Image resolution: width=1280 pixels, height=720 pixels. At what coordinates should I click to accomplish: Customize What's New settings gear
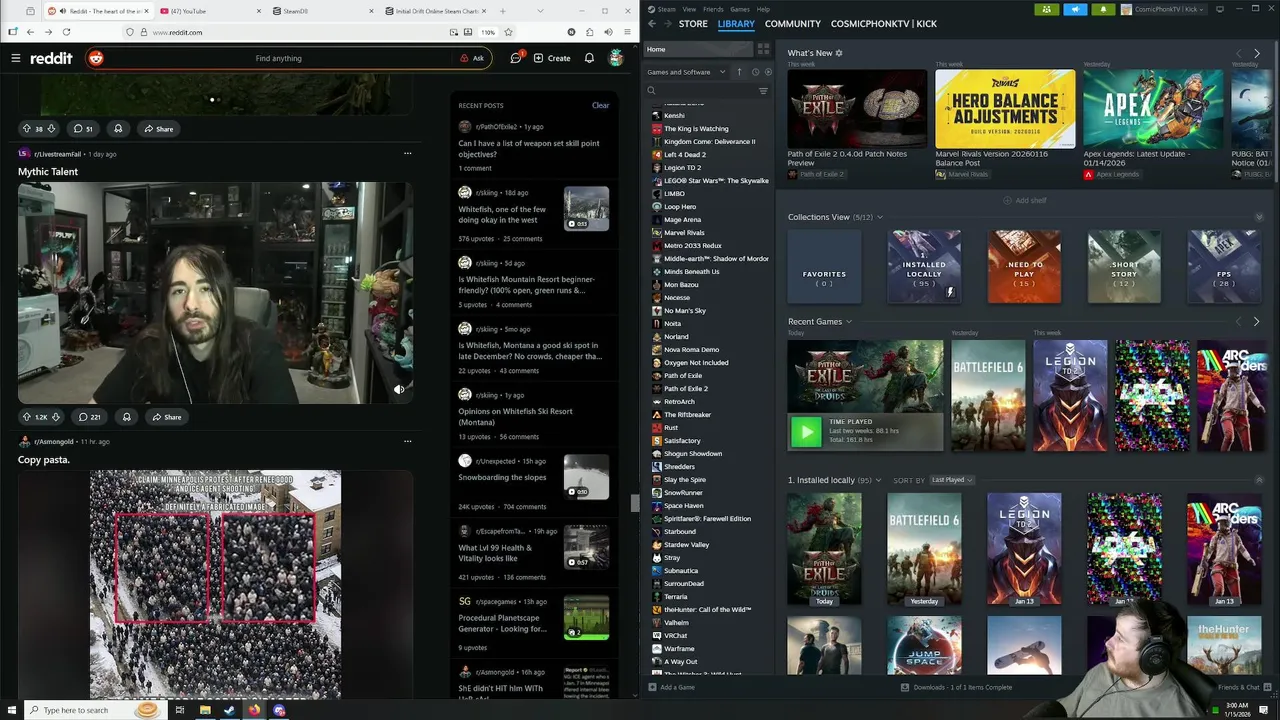coord(839,53)
